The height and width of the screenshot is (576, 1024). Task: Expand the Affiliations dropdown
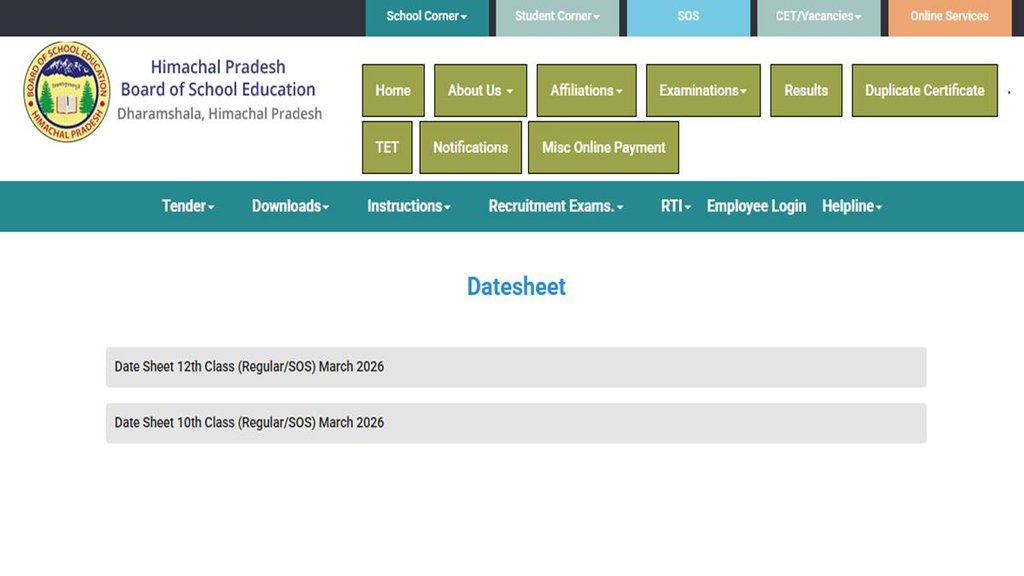(x=586, y=90)
